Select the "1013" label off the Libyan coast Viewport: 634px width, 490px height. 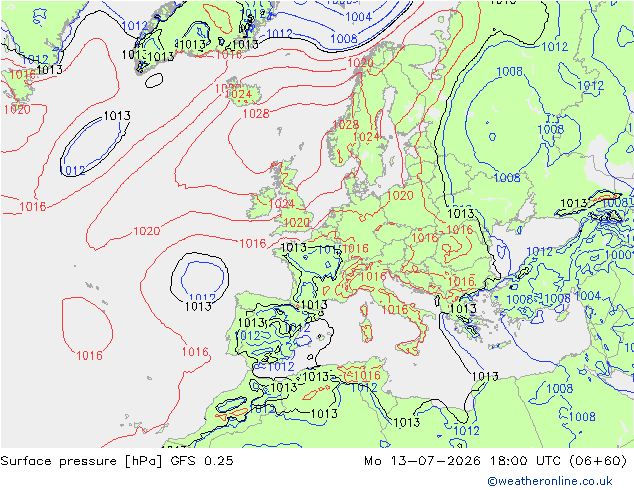click(485, 376)
